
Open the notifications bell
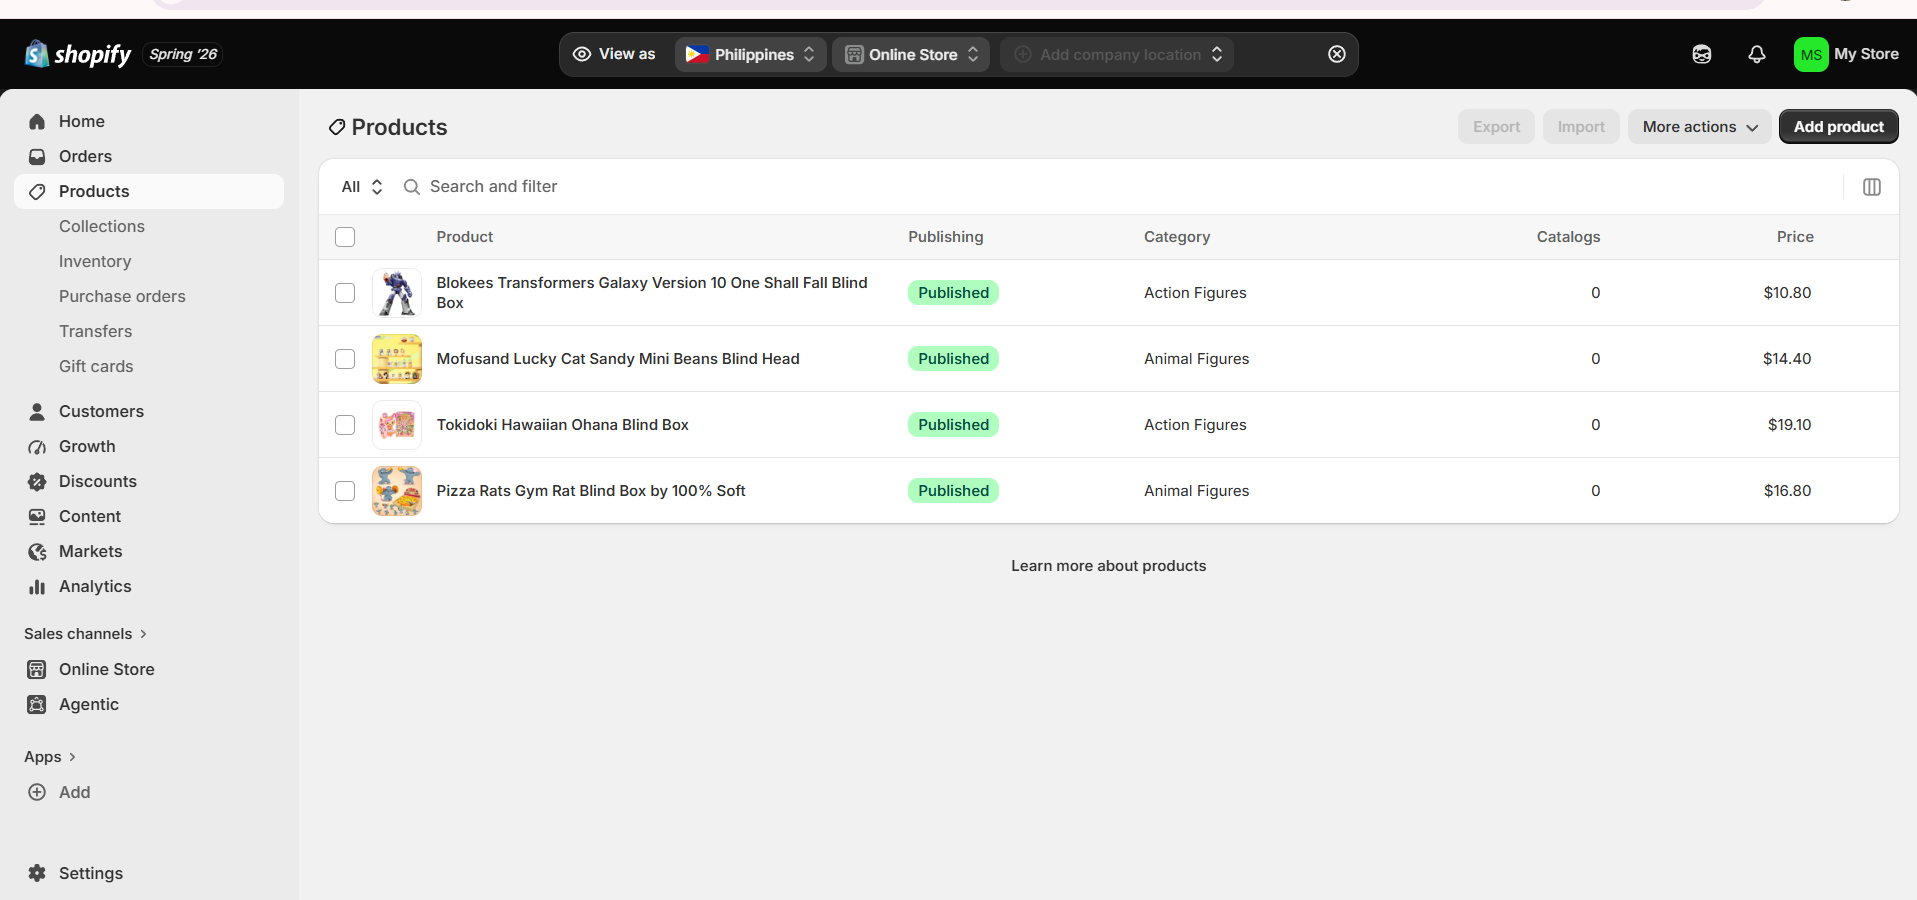coord(1757,54)
